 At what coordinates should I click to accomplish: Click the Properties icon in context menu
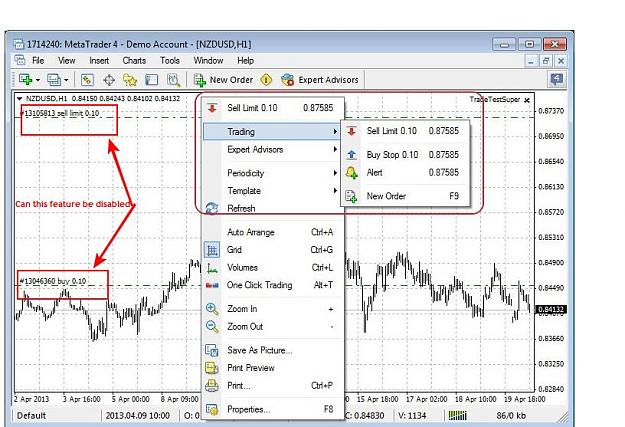click(212, 409)
